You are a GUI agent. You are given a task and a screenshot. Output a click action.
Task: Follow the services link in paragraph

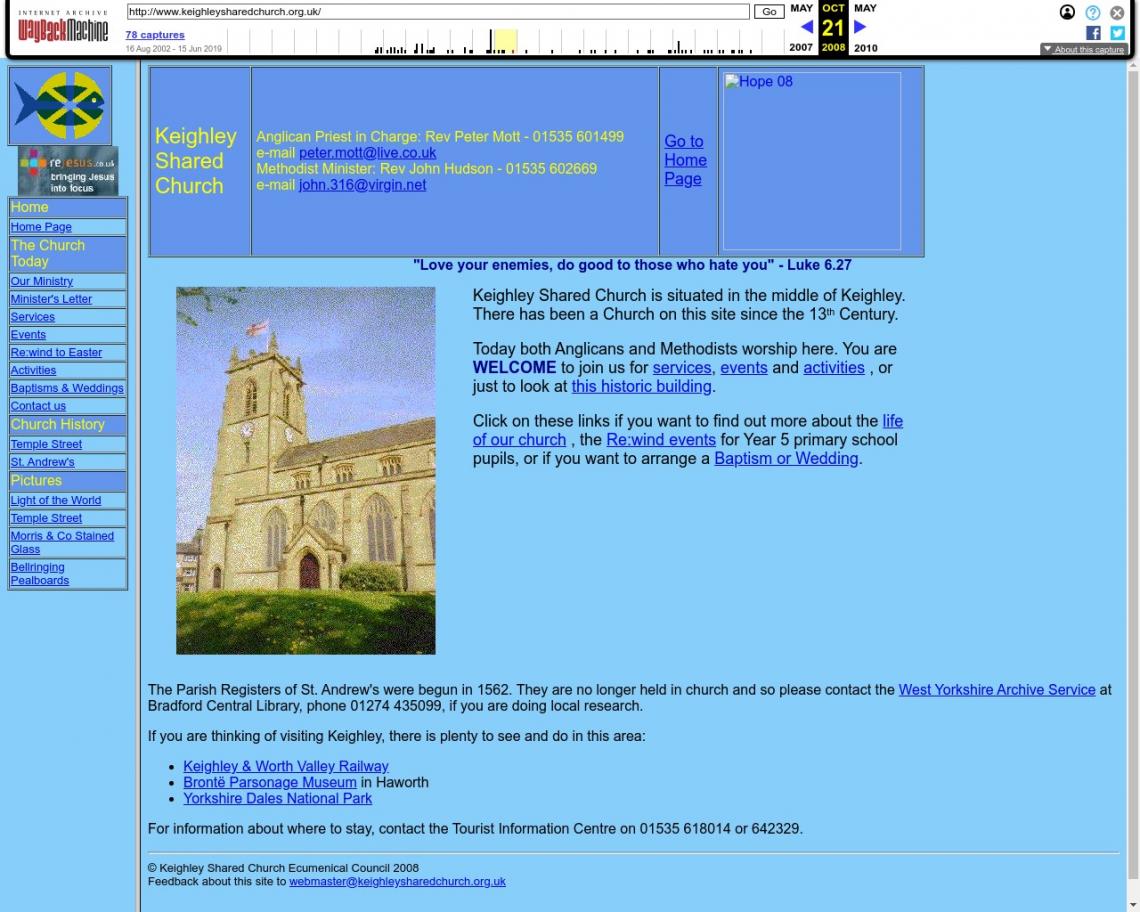tap(682, 368)
